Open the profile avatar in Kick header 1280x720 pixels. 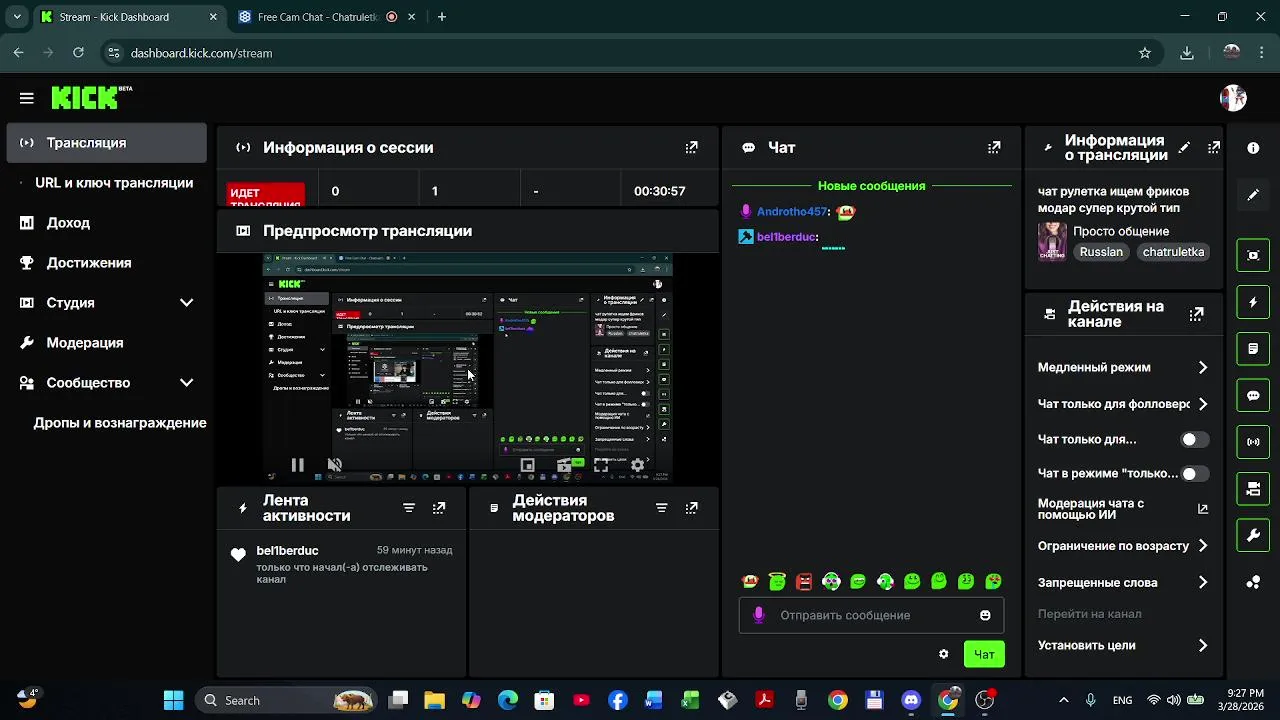[x=1233, y=98]
